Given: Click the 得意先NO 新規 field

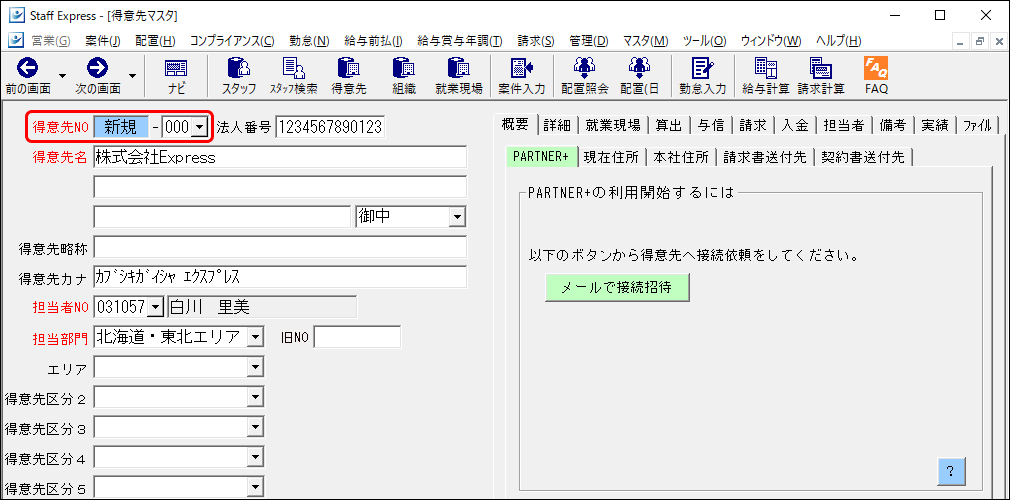Looking at the screenshot, I should (121, 127).
